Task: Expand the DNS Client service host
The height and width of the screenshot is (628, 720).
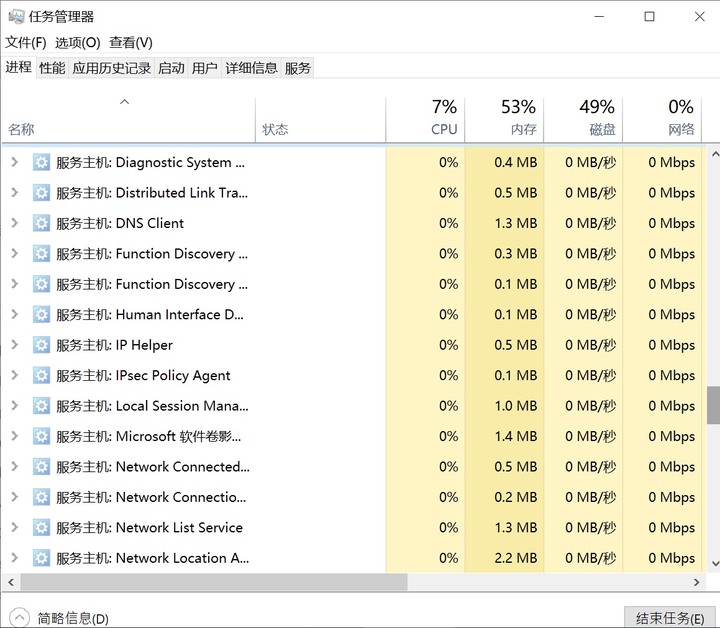Action: 15,223
